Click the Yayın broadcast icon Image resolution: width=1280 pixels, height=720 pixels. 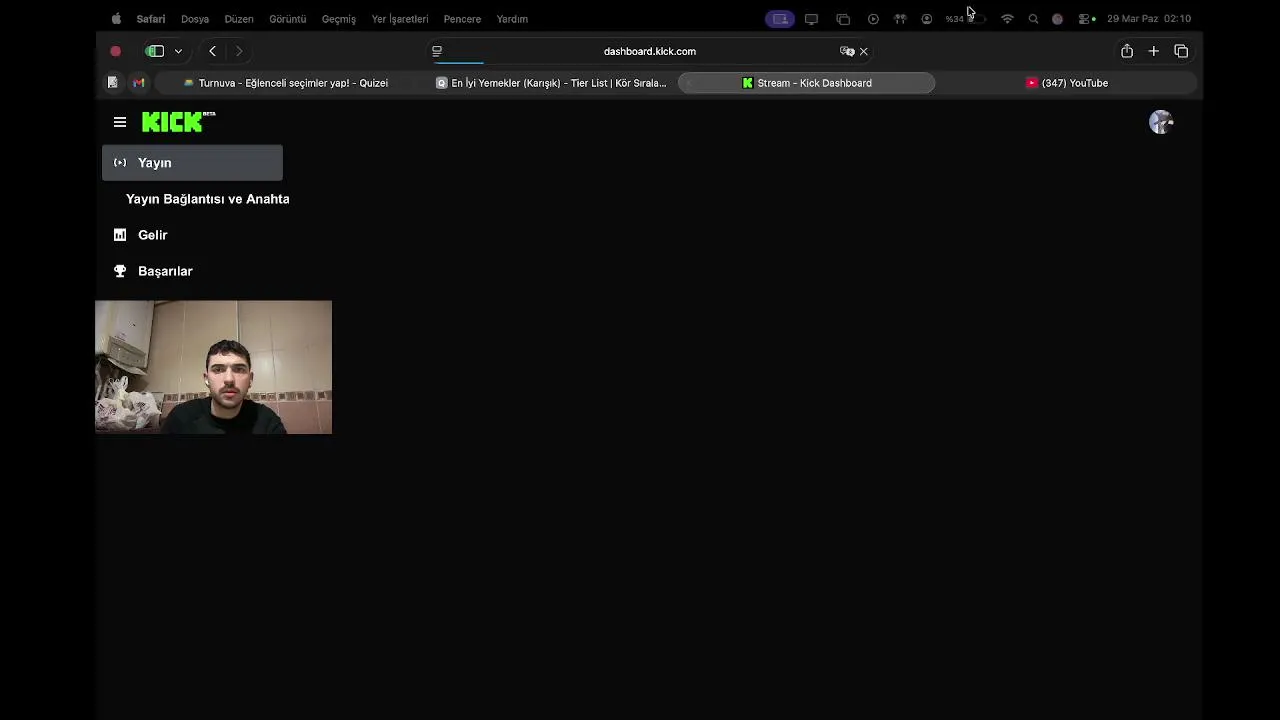120,163
